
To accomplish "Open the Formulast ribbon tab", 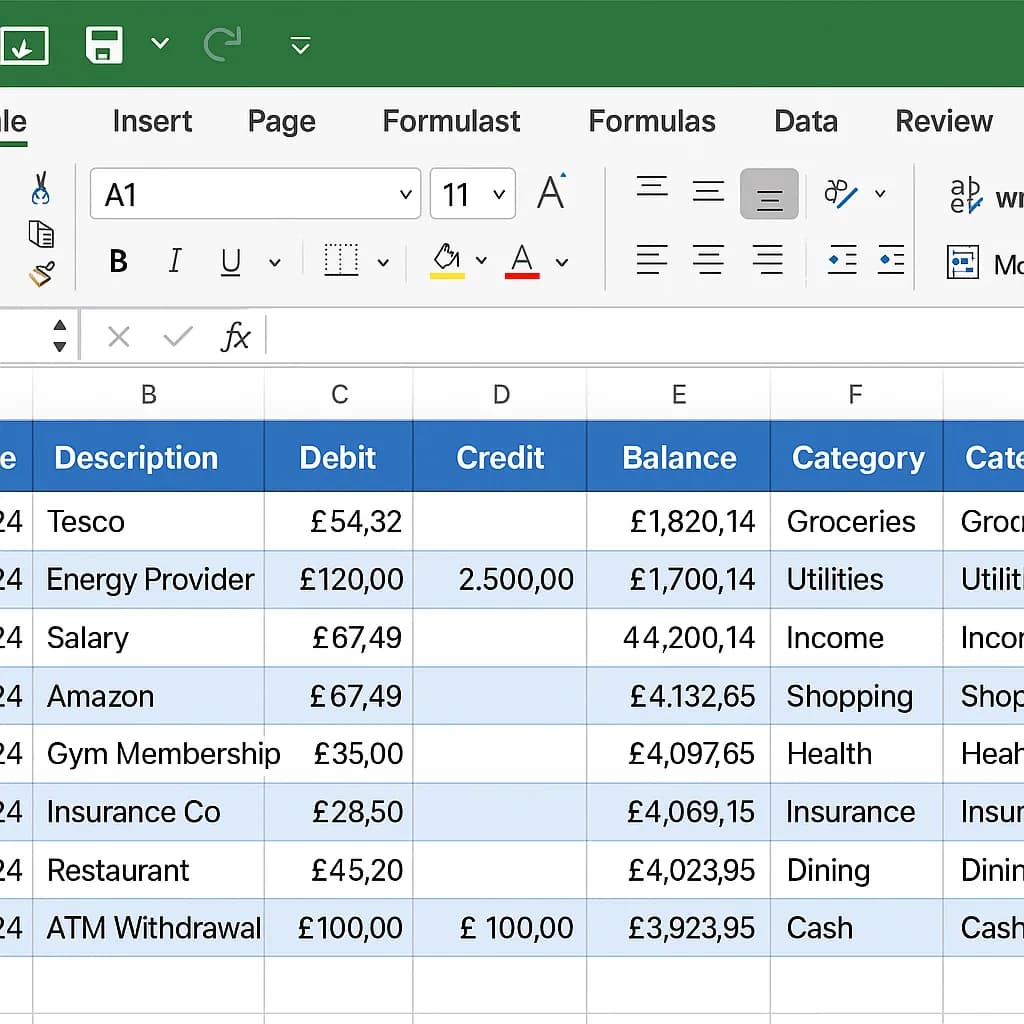I will tap(451, 121).
